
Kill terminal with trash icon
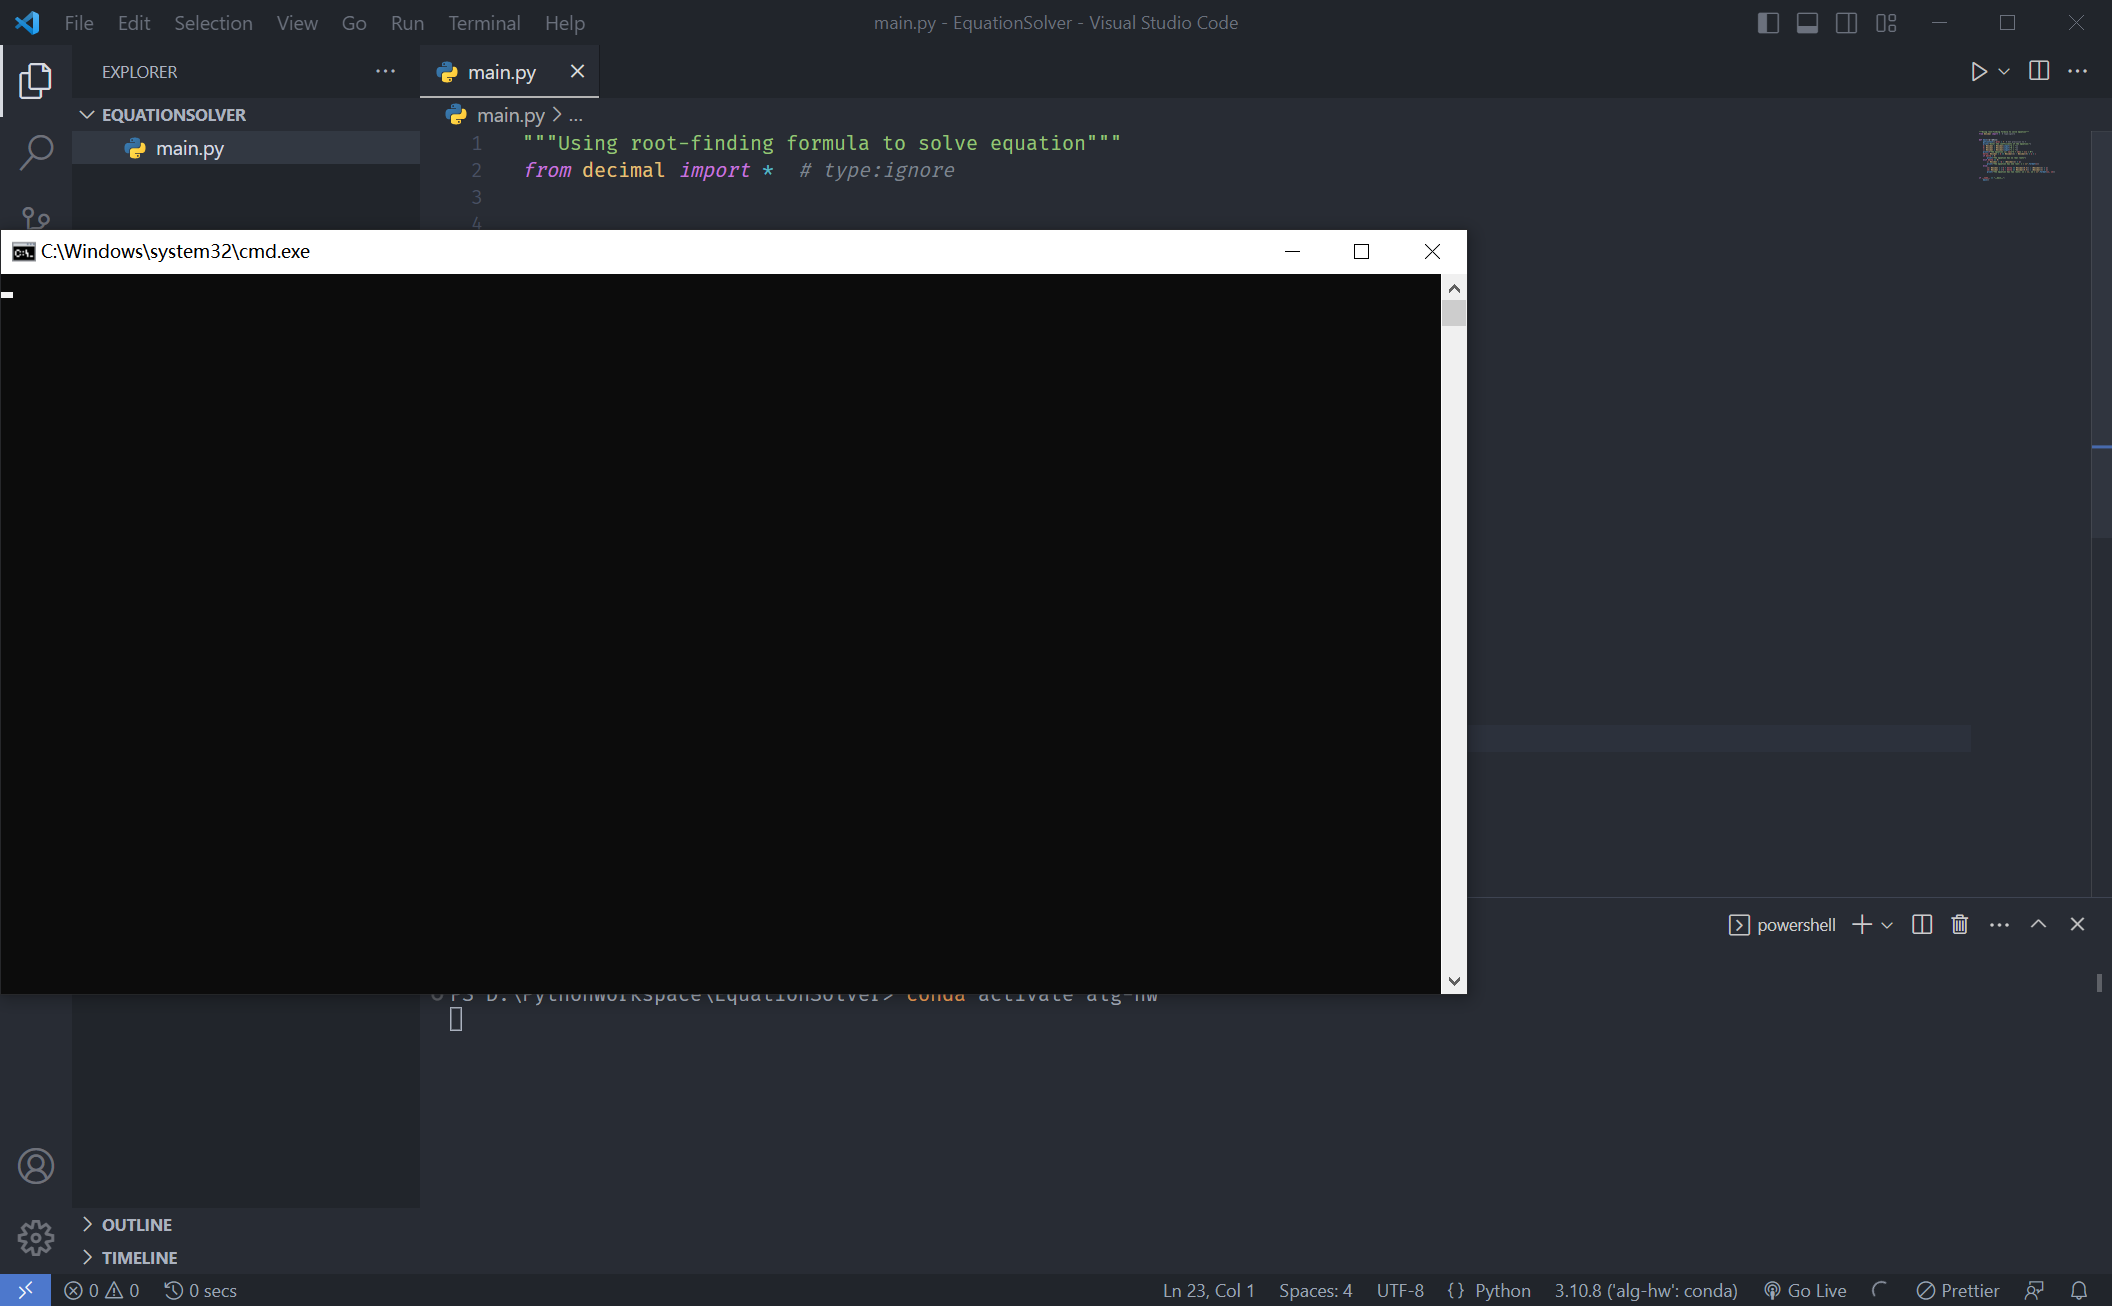point(1960,924)
